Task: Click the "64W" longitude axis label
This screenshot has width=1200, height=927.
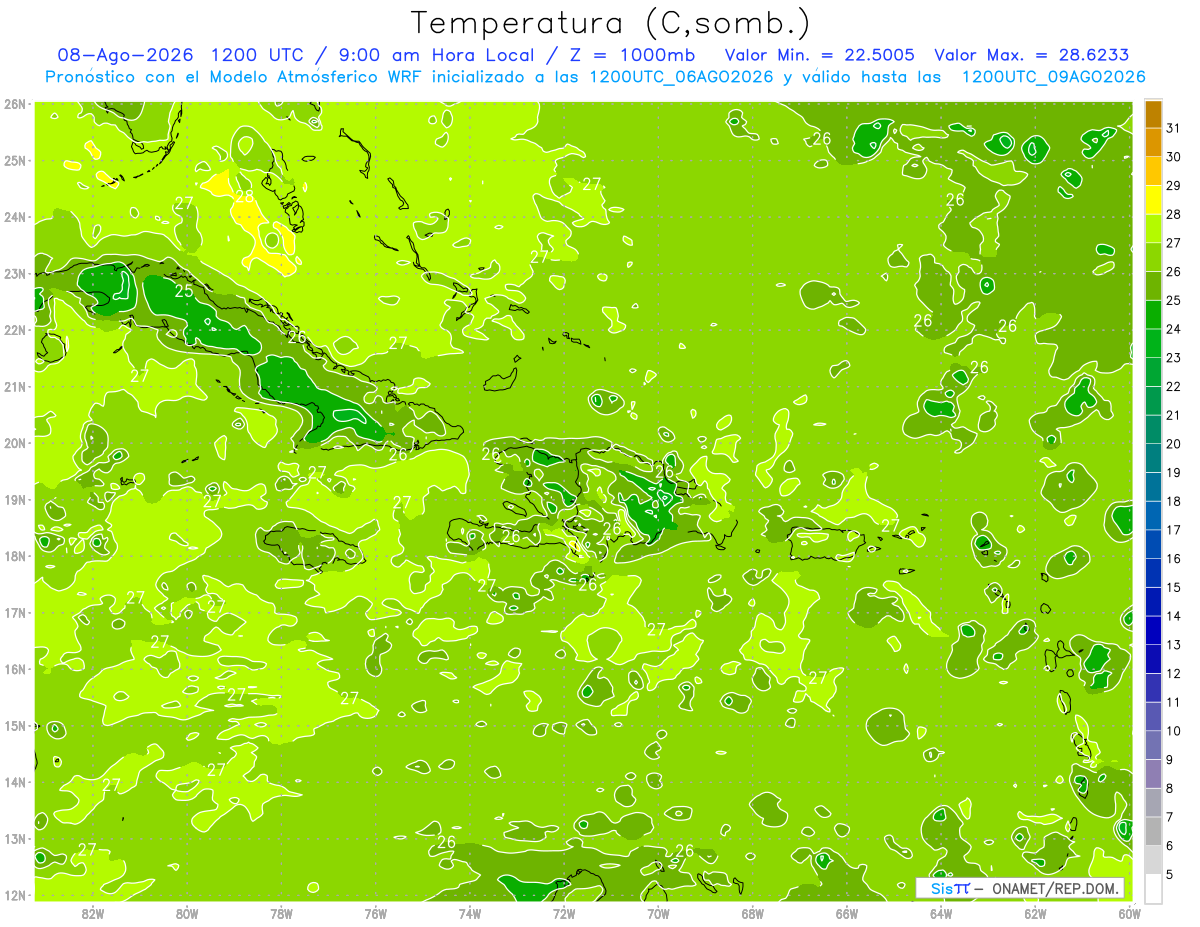Action: point(941,913)
